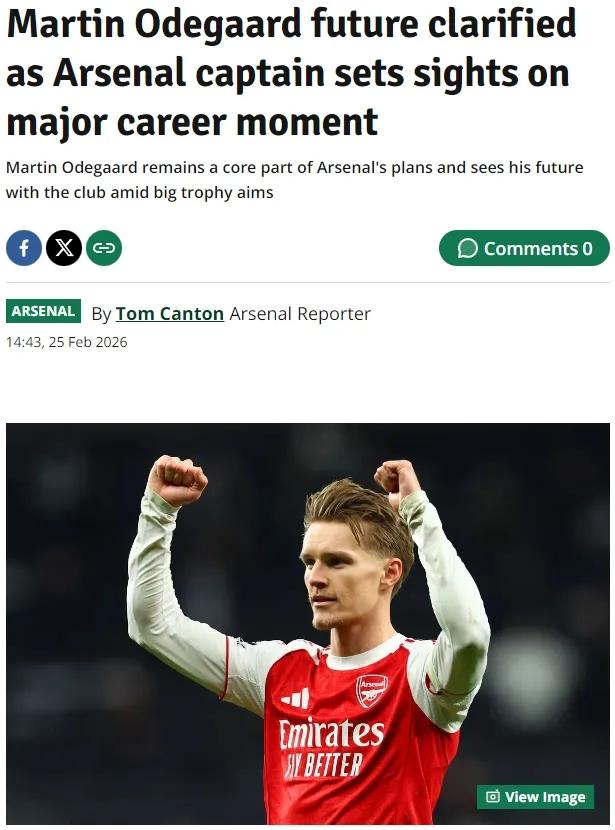615x830 pixels.
Task: Click the comment count number 0
Action: (x=588, y=249)
